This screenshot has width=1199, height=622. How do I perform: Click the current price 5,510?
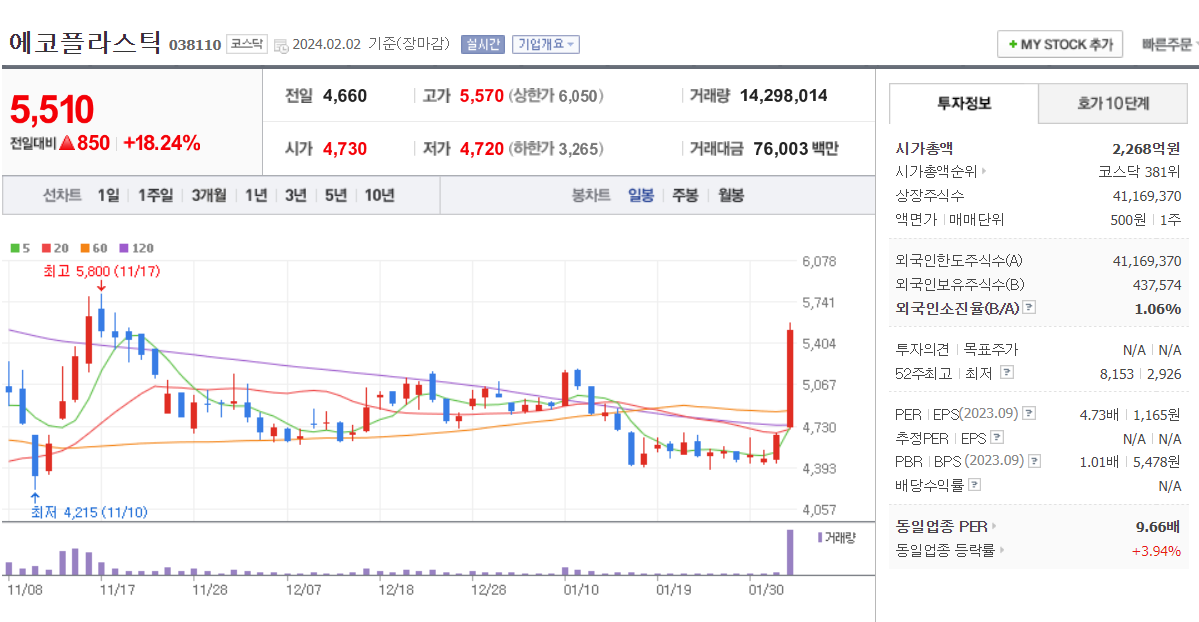point(52,109)
